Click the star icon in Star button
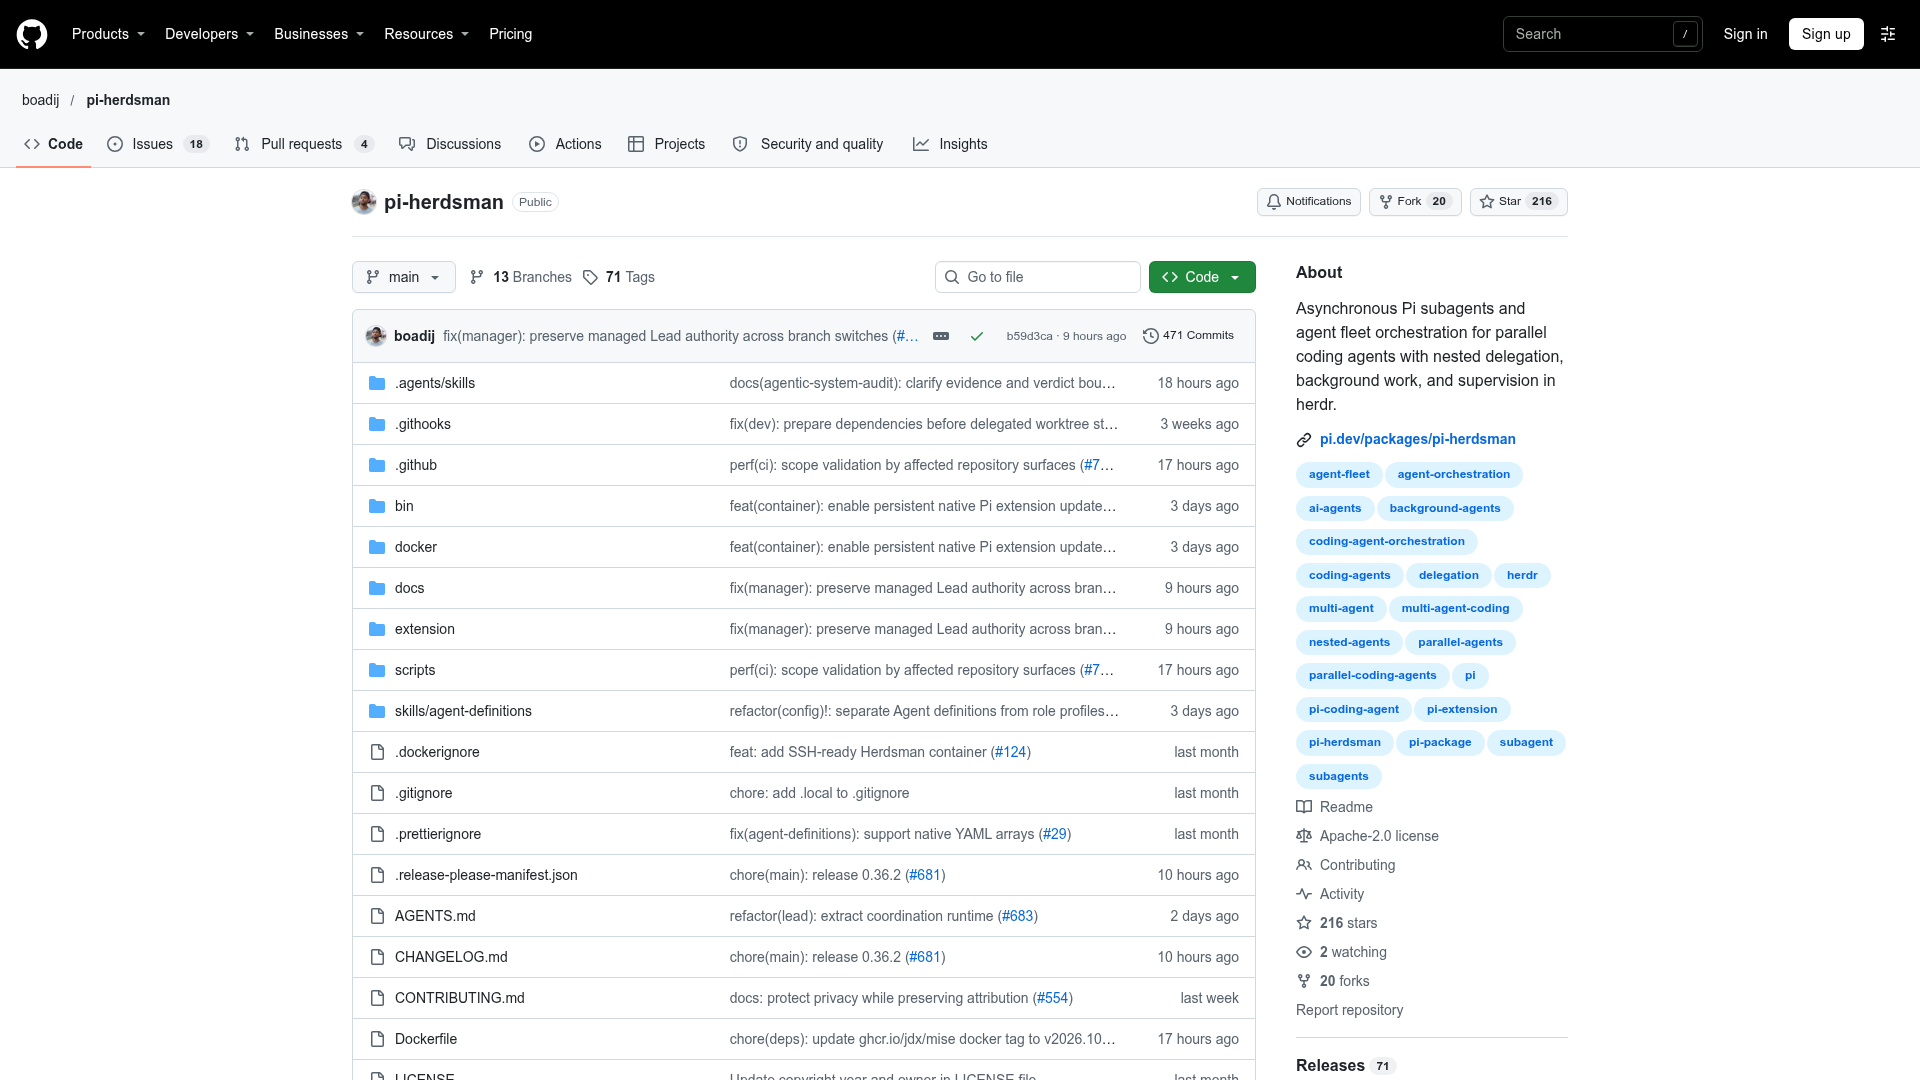This screenshot has height=1080, width=1920. 1487,202
